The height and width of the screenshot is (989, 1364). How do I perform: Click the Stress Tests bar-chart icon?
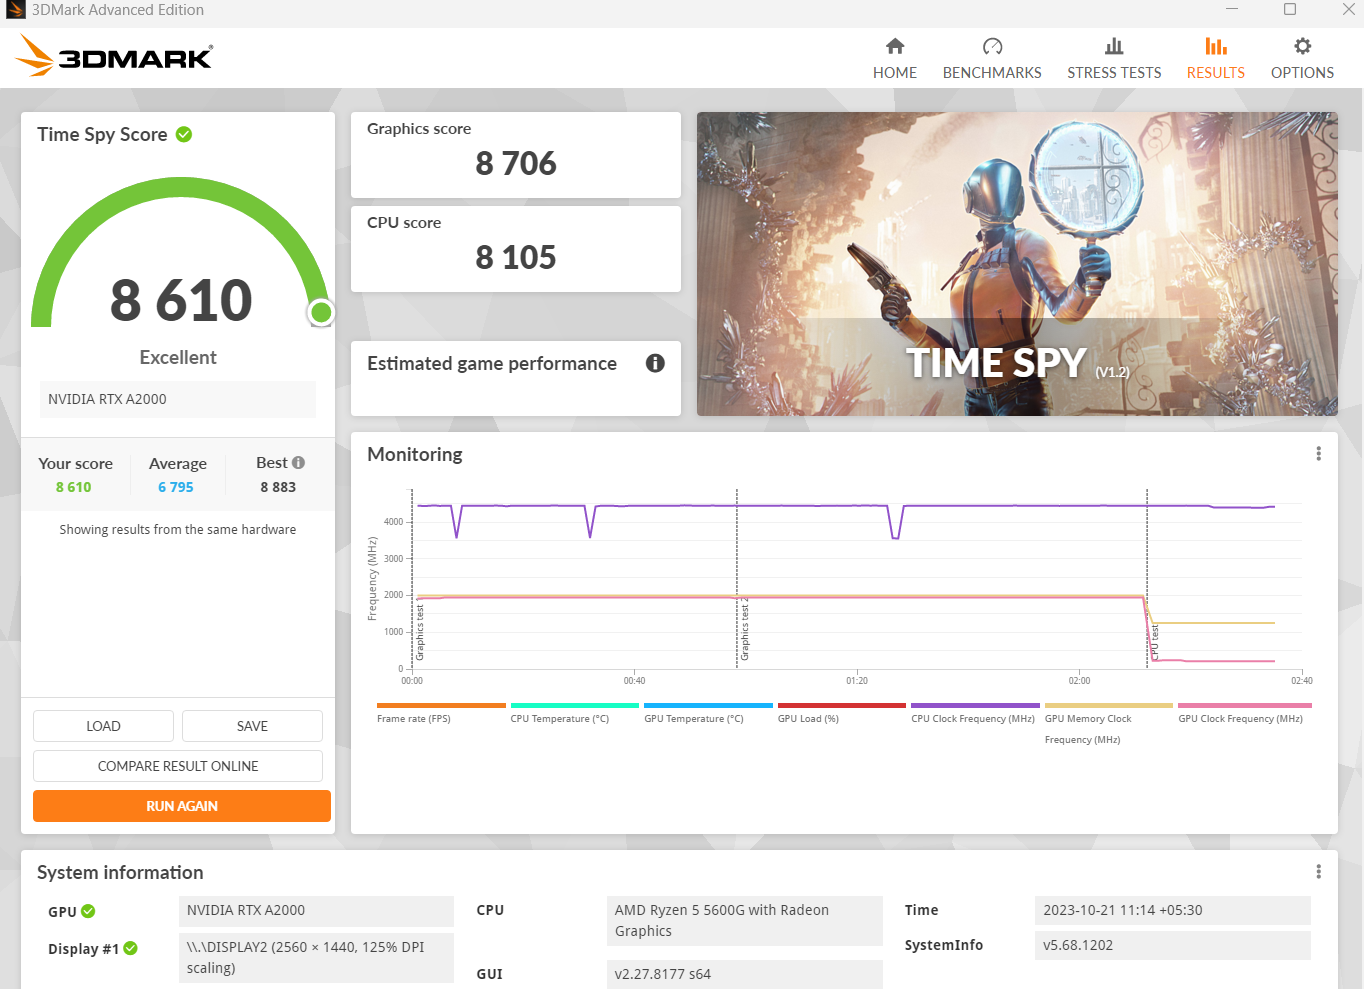[x=1114, y=46]
